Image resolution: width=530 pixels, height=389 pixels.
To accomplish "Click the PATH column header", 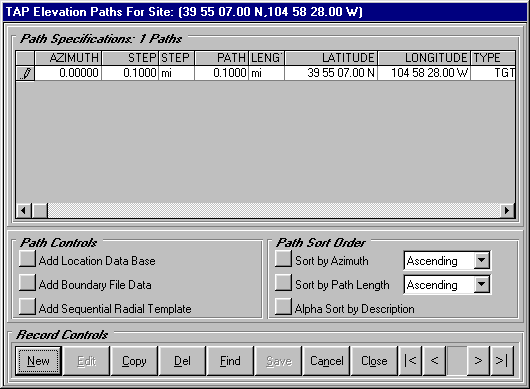I will click(221, 58).
